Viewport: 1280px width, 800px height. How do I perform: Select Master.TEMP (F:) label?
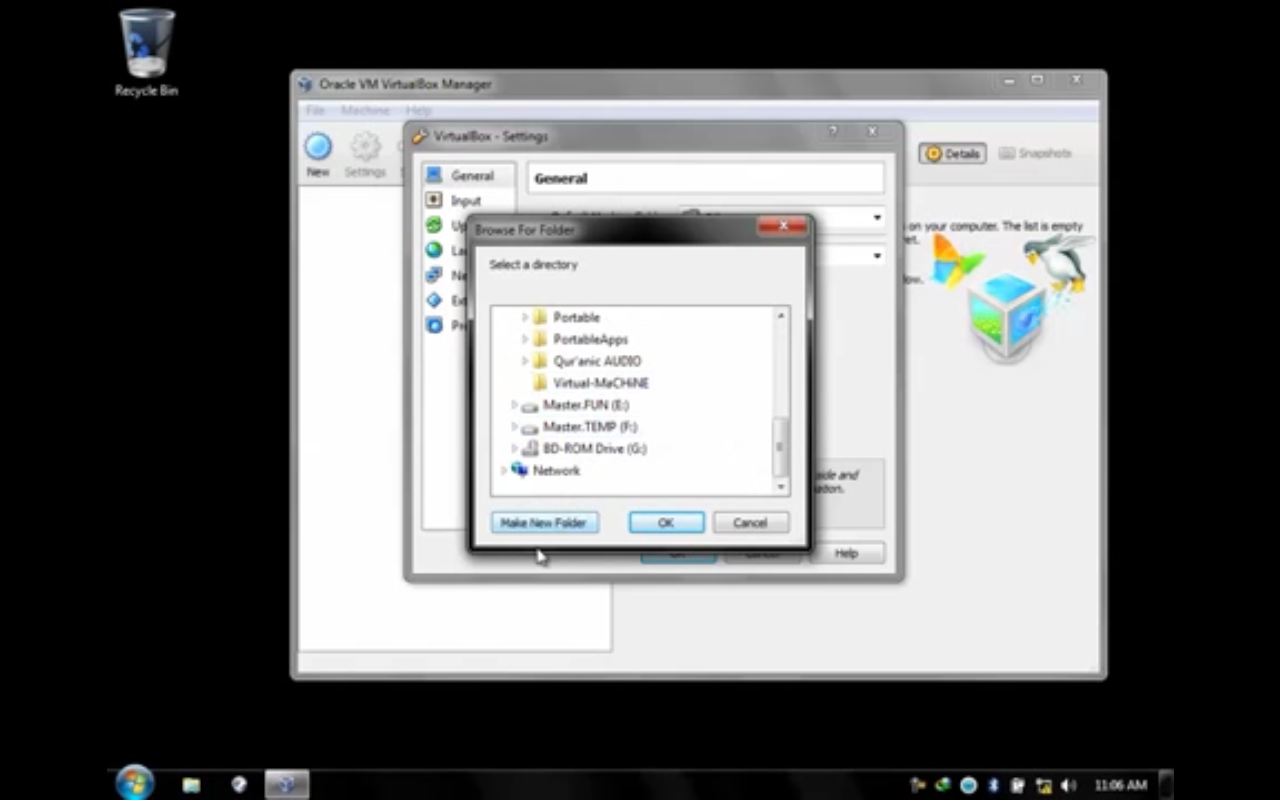coord(589,427)
